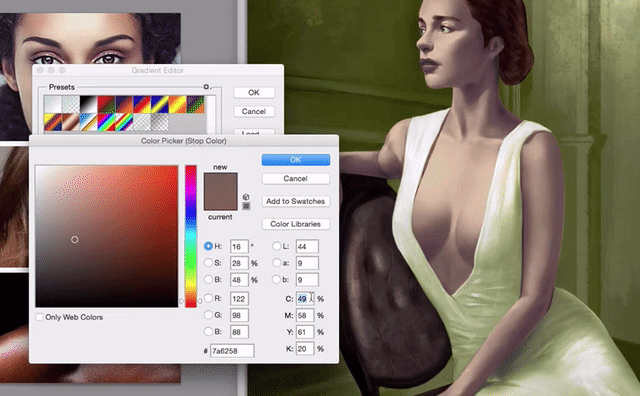Click the H hue value field

coord(239,247)
